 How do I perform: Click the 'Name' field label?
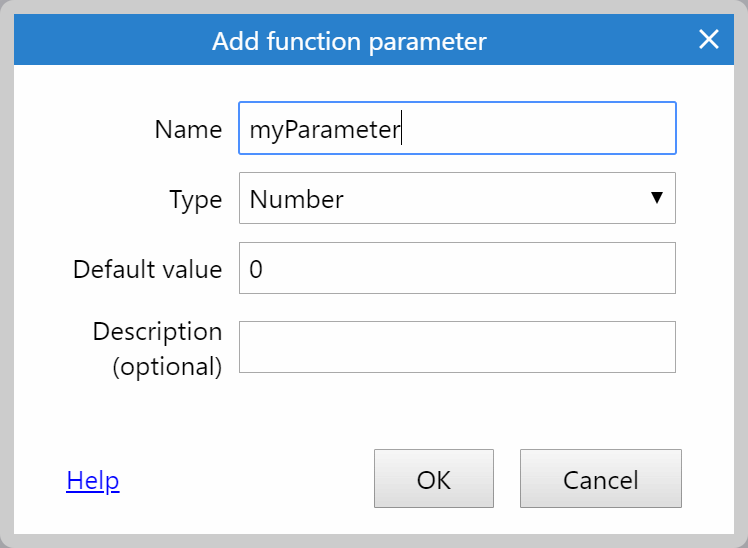188,129
